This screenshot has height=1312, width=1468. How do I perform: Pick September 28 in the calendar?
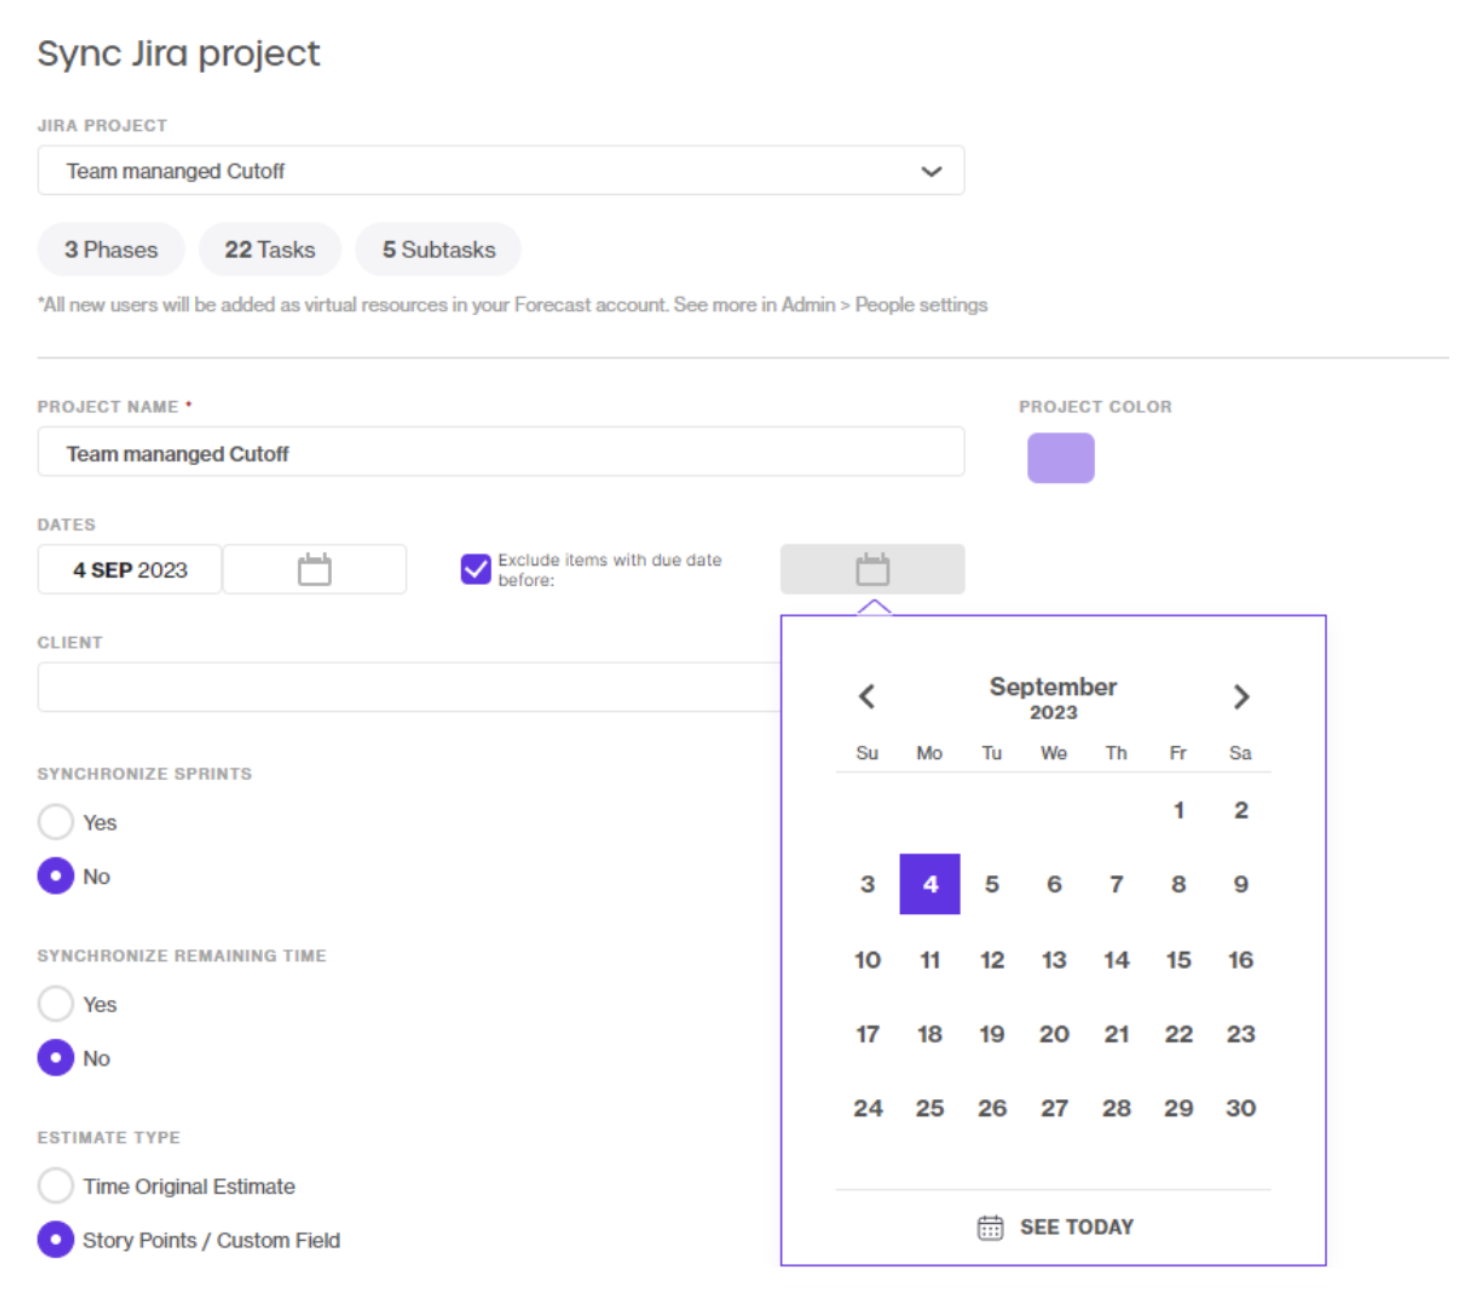click(1117, 1108)
